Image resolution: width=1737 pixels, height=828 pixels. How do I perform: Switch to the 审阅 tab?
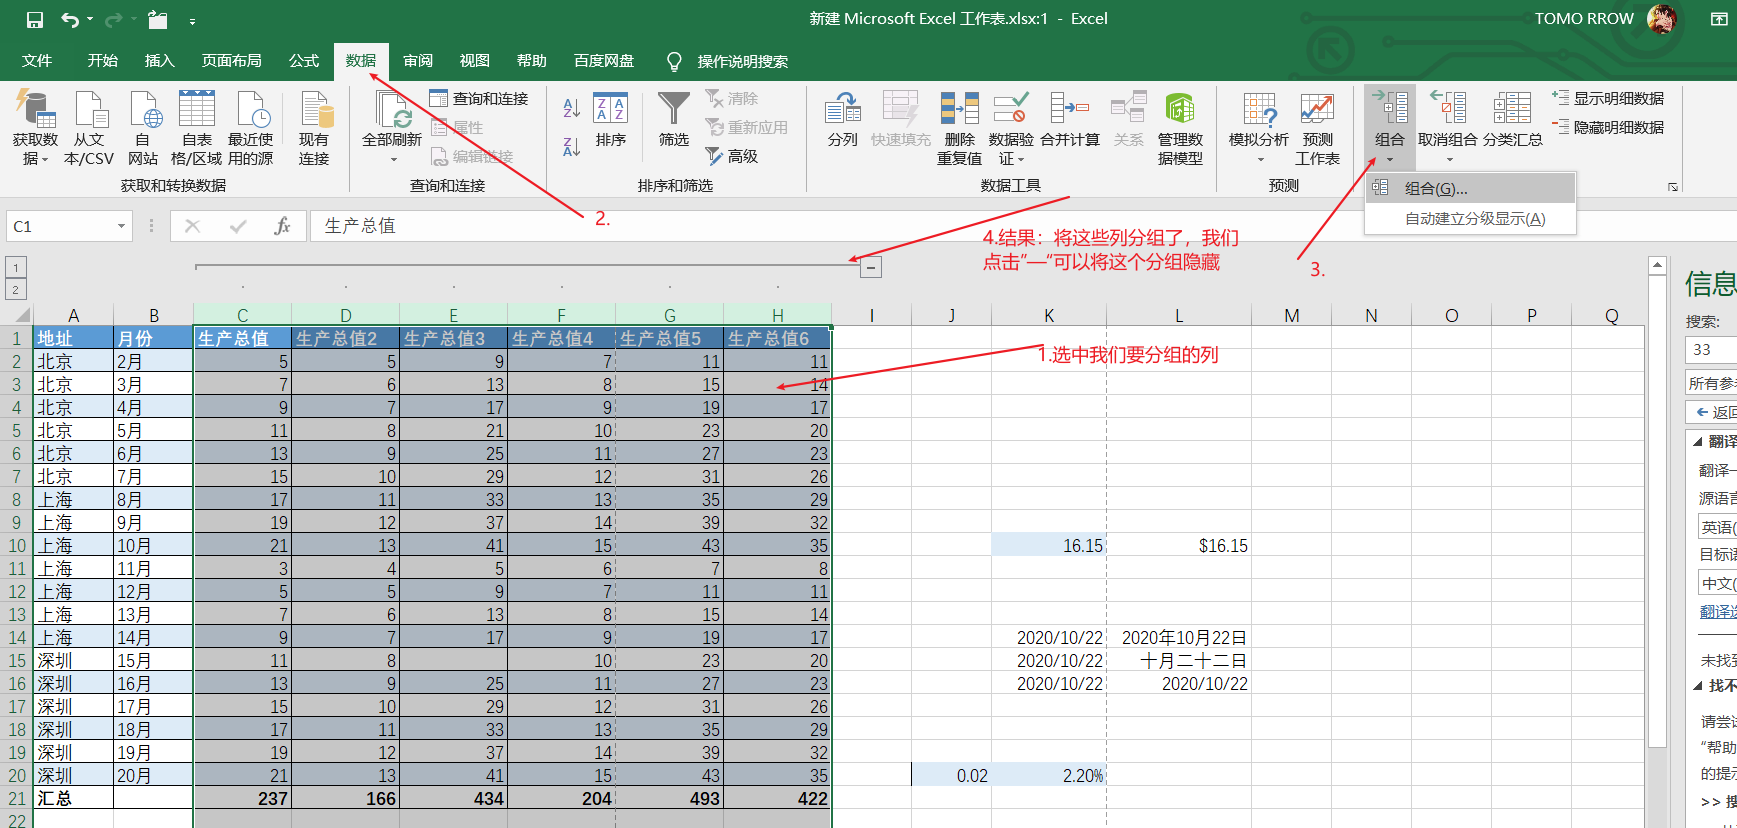pyautogui.click(x=418, y=61)
